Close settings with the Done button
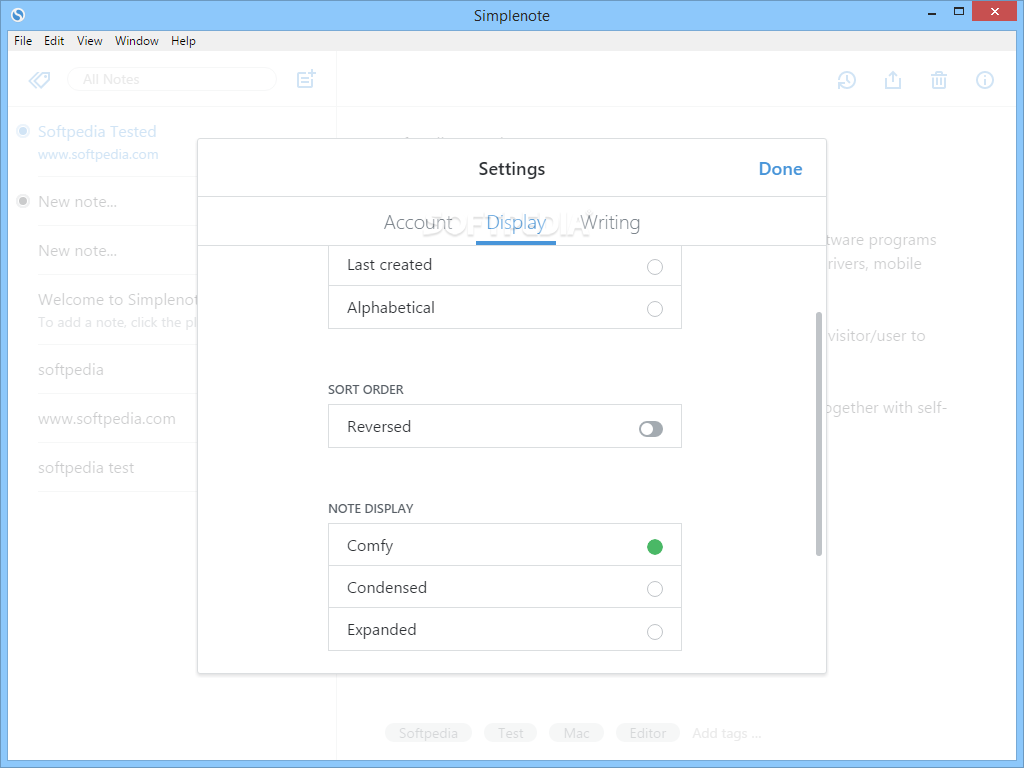 780,168
